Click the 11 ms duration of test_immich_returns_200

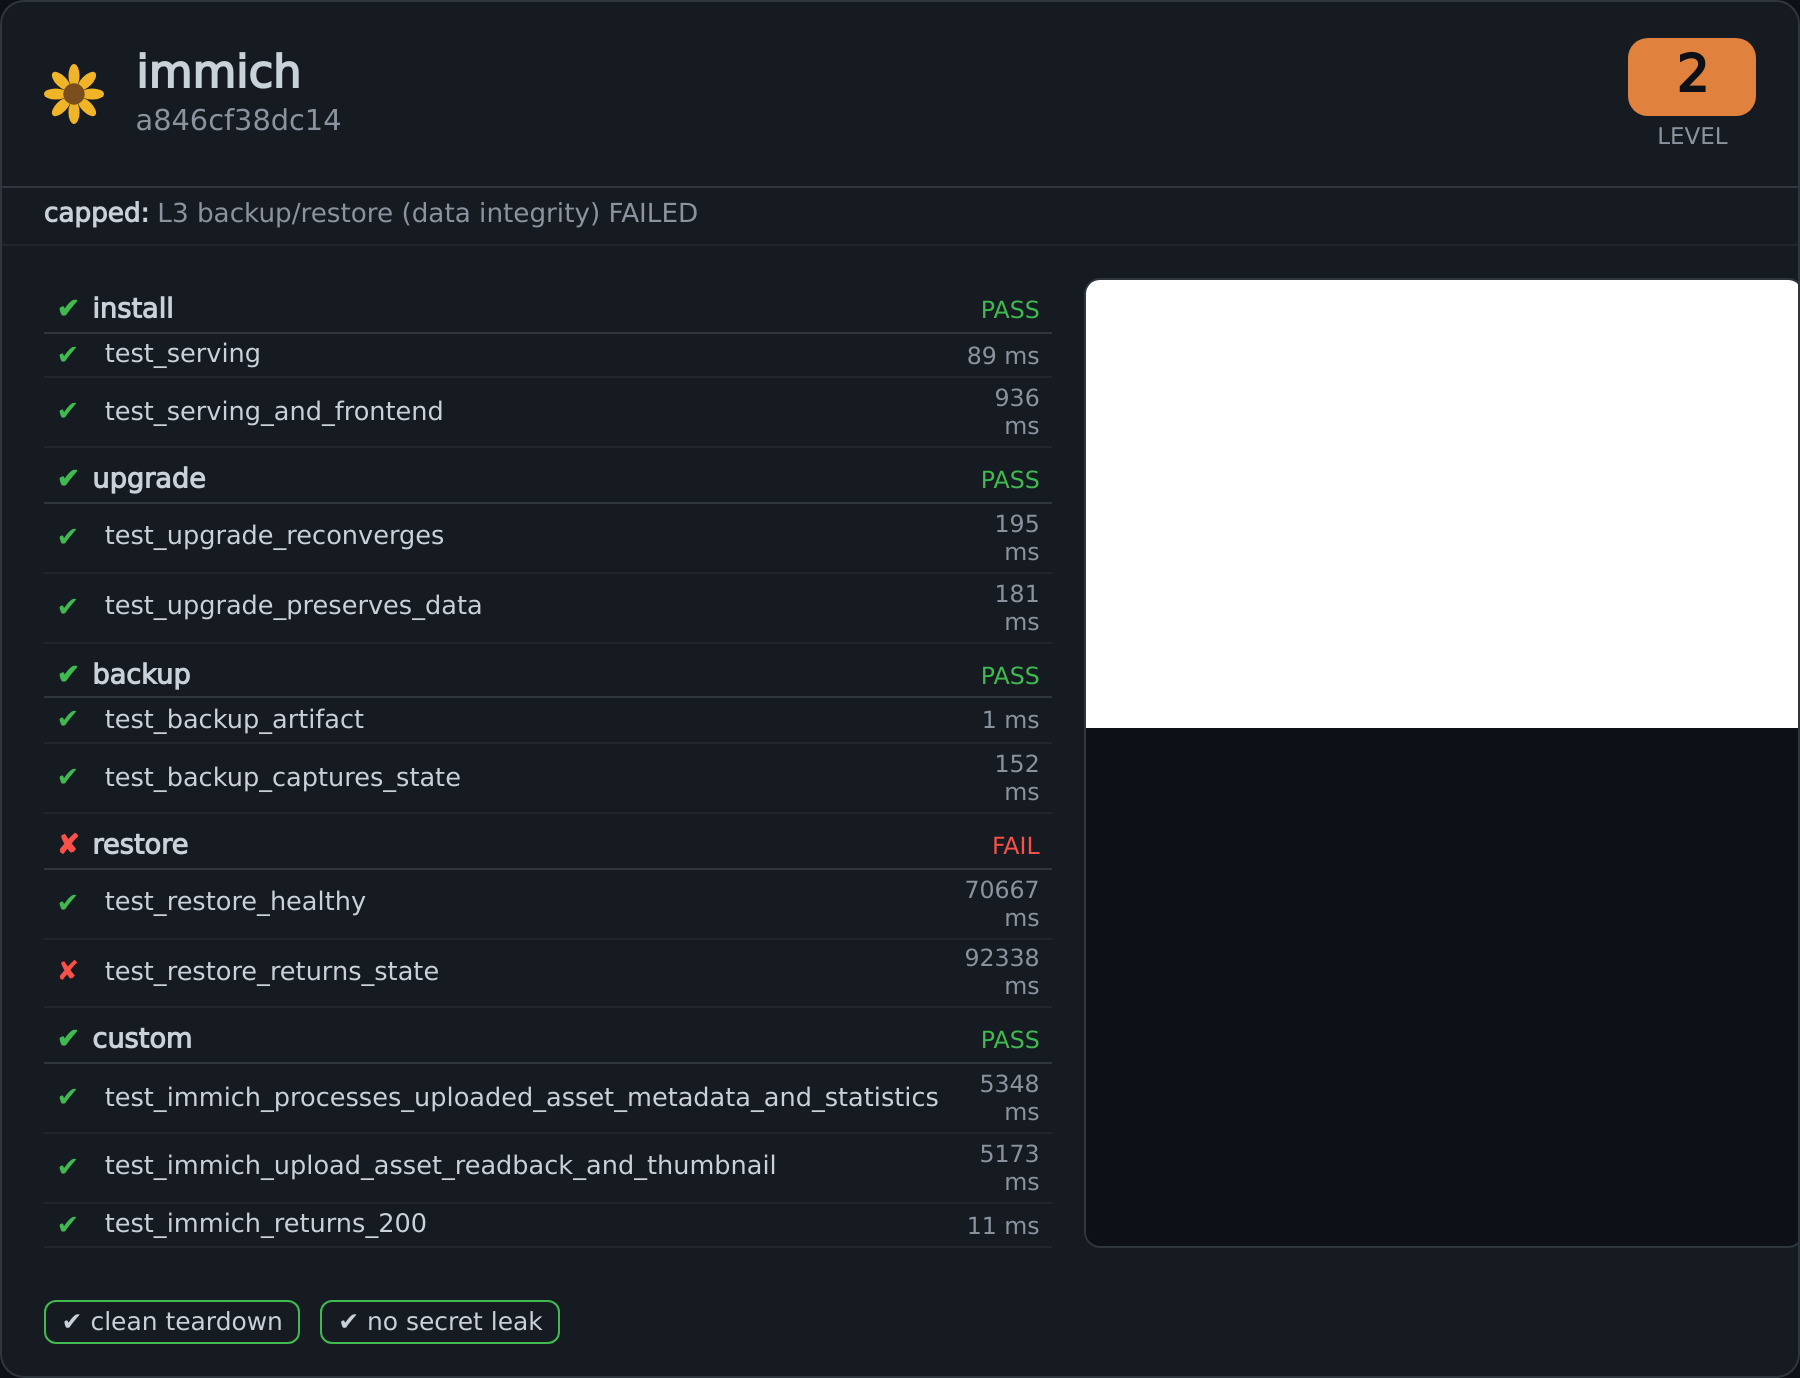[x=1003, y=1226]
